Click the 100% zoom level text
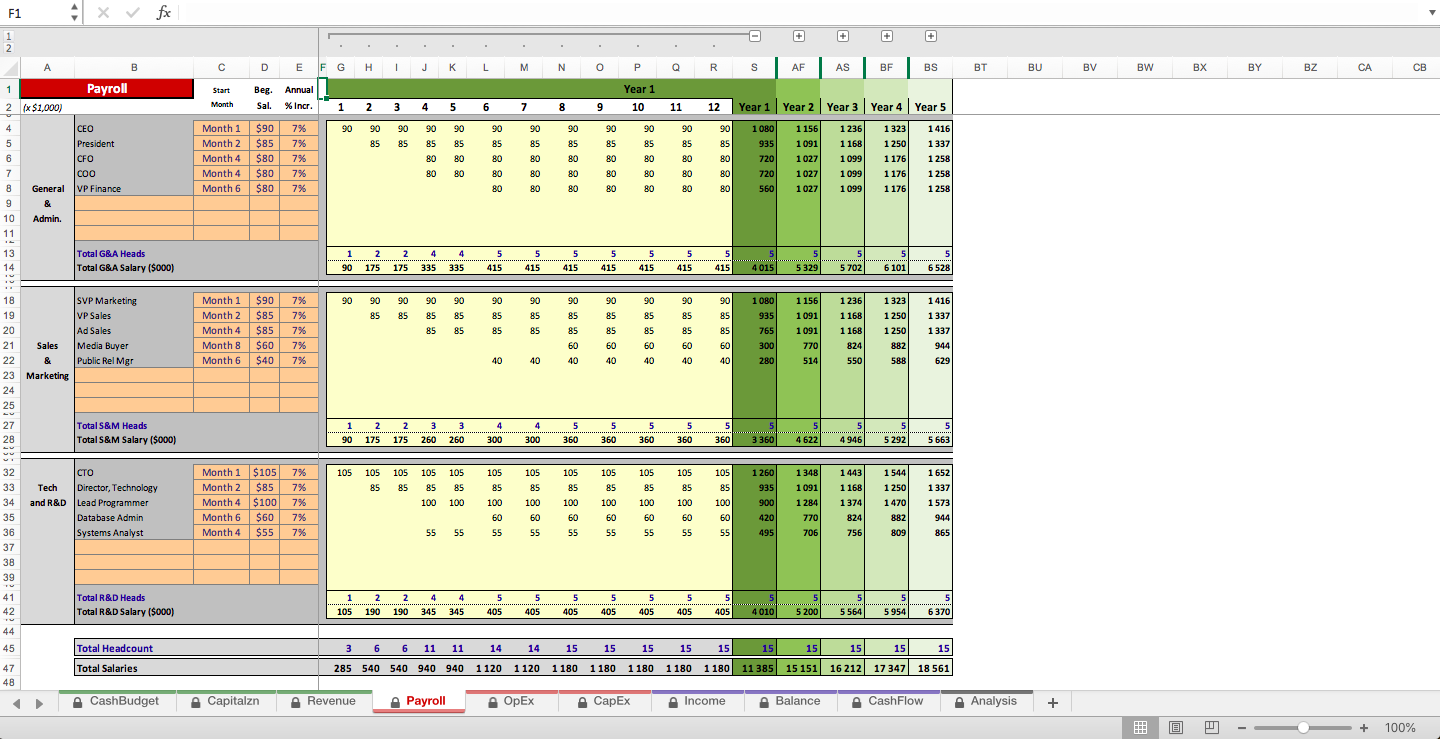This screenshot has height=739, width=1440. (1400, 728)
